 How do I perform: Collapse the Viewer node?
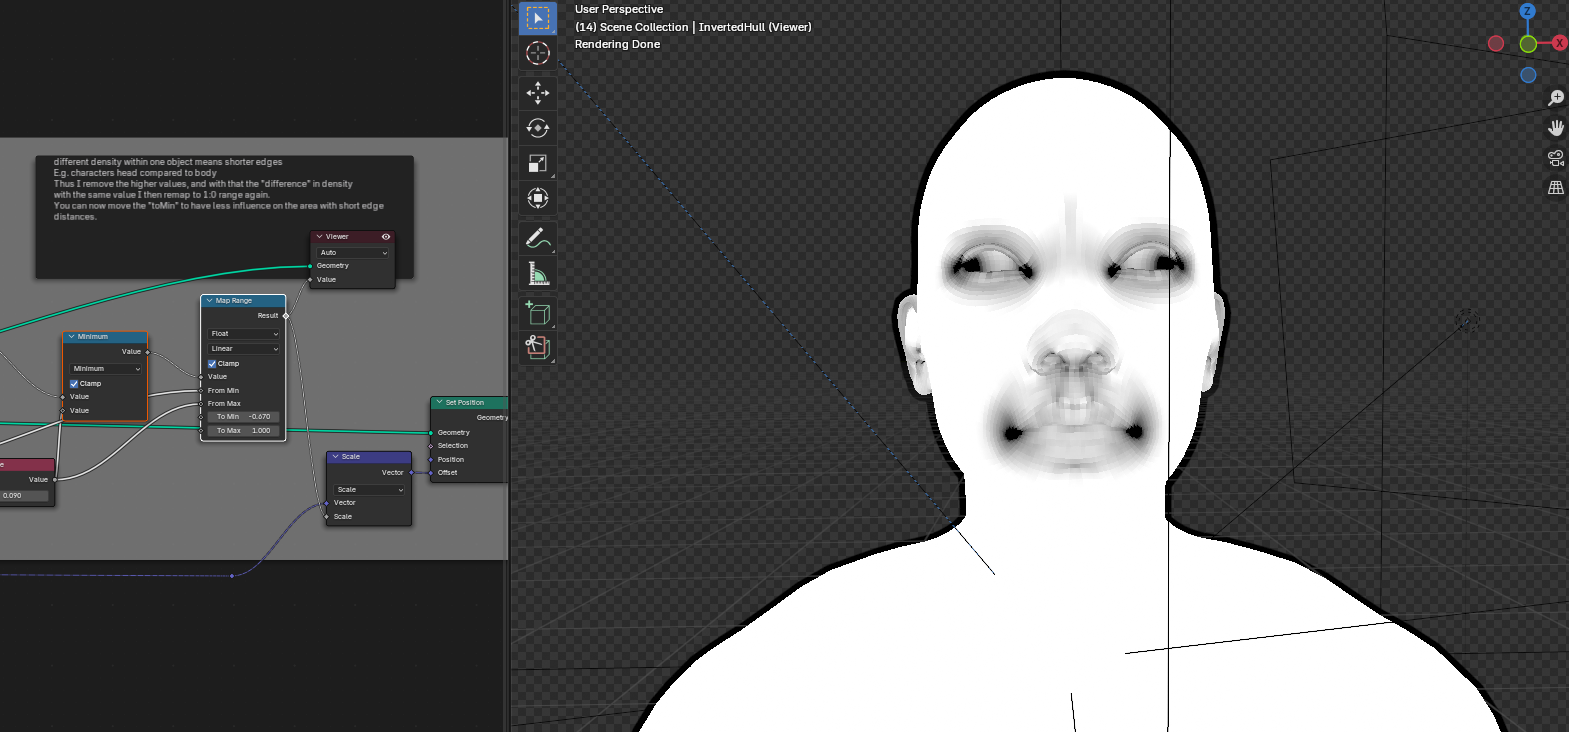click(x=320, y=237)
